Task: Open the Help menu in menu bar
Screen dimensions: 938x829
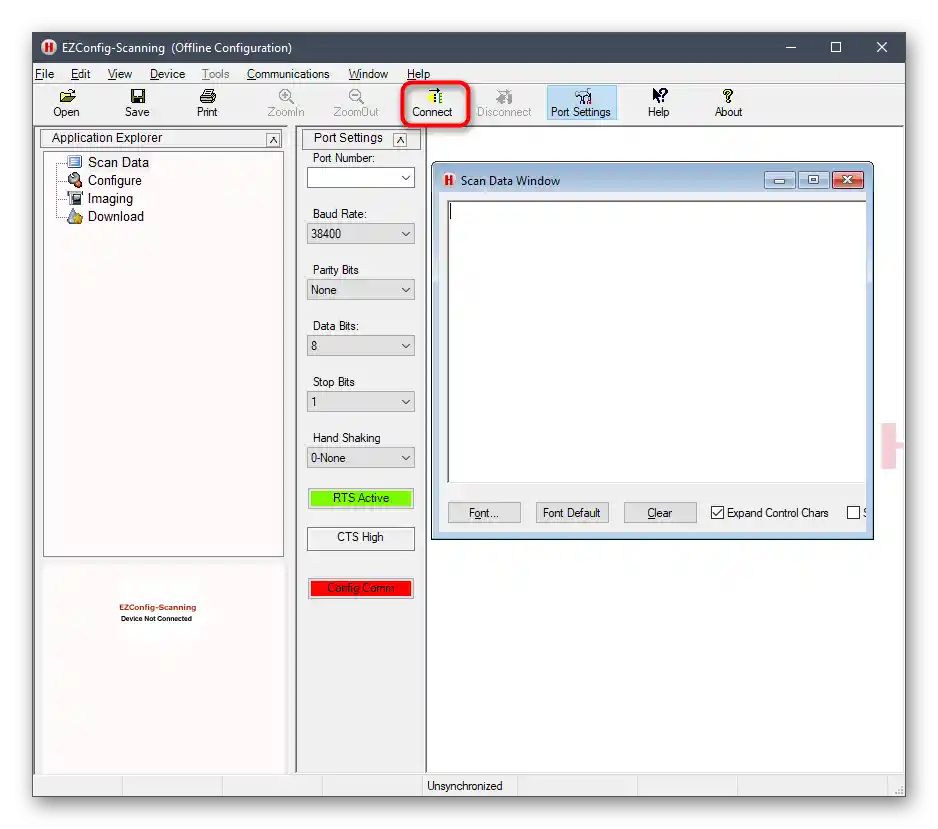Action: pyautogui.click(x=419, y=74)
